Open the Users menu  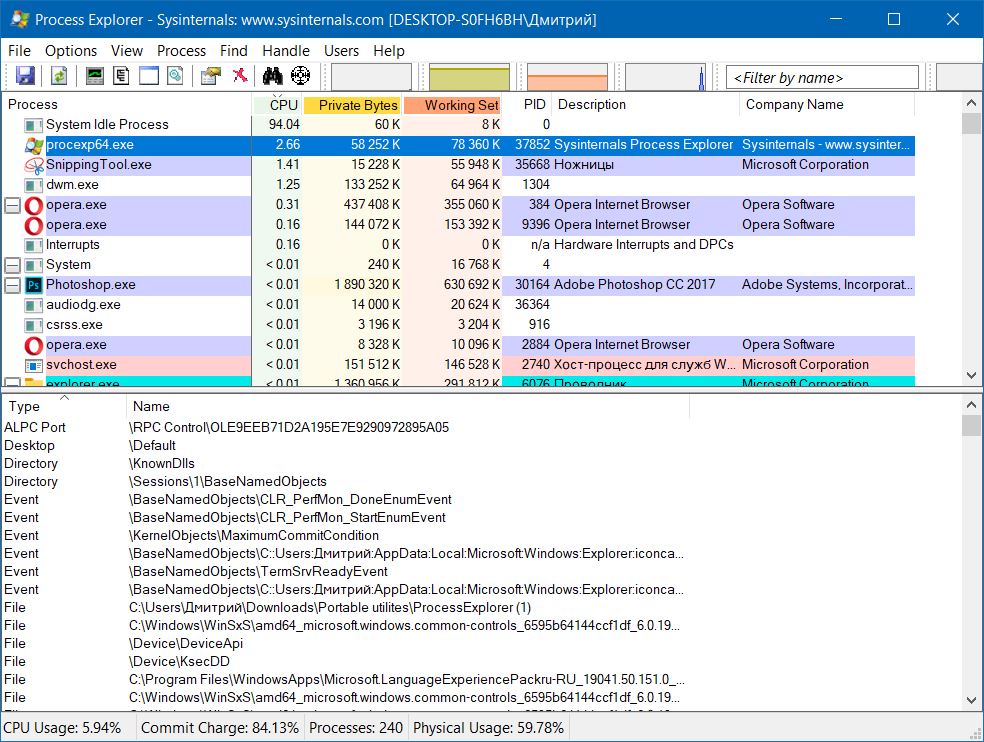pyautogui.click(x=341, y=51)
